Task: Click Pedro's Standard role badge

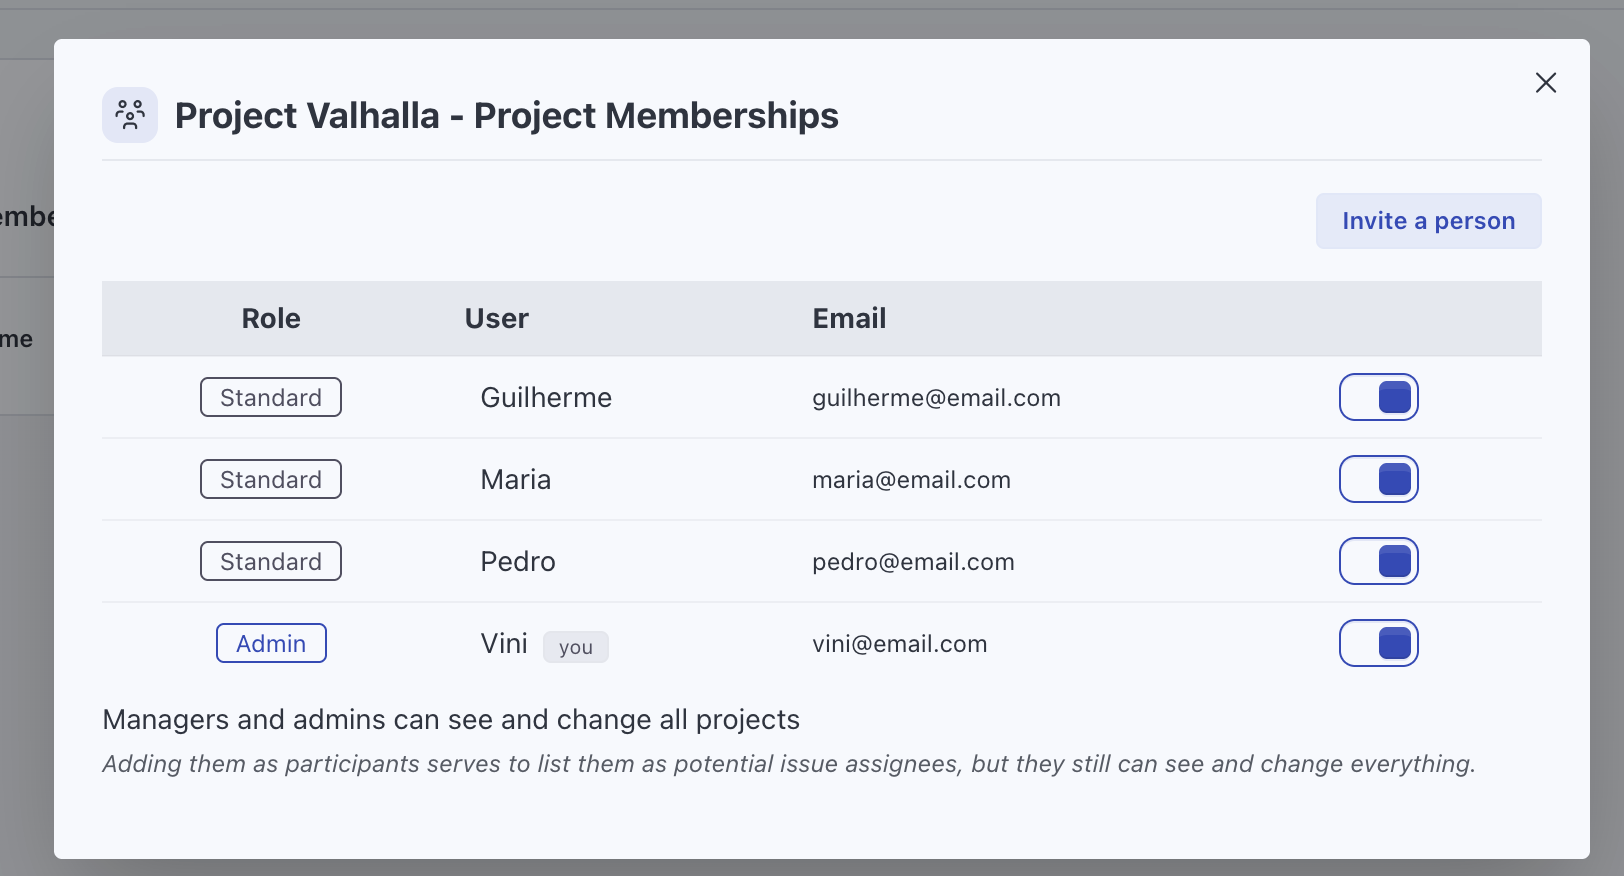Action: [271, 561]
